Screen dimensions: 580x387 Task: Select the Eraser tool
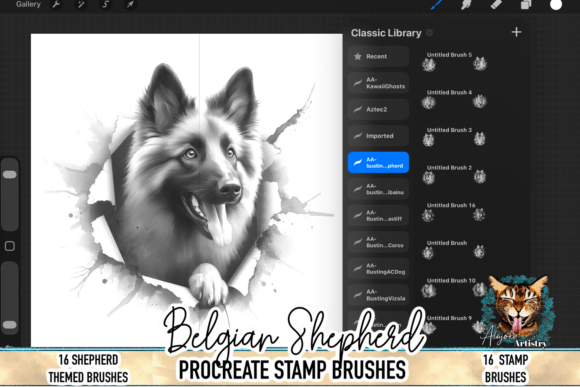click(496, 4)
